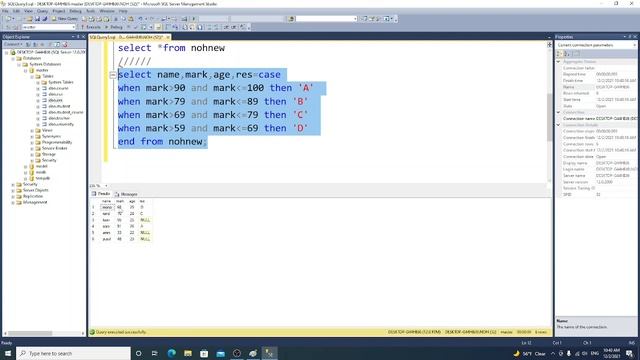Select the msdb database

pos(41,172)
